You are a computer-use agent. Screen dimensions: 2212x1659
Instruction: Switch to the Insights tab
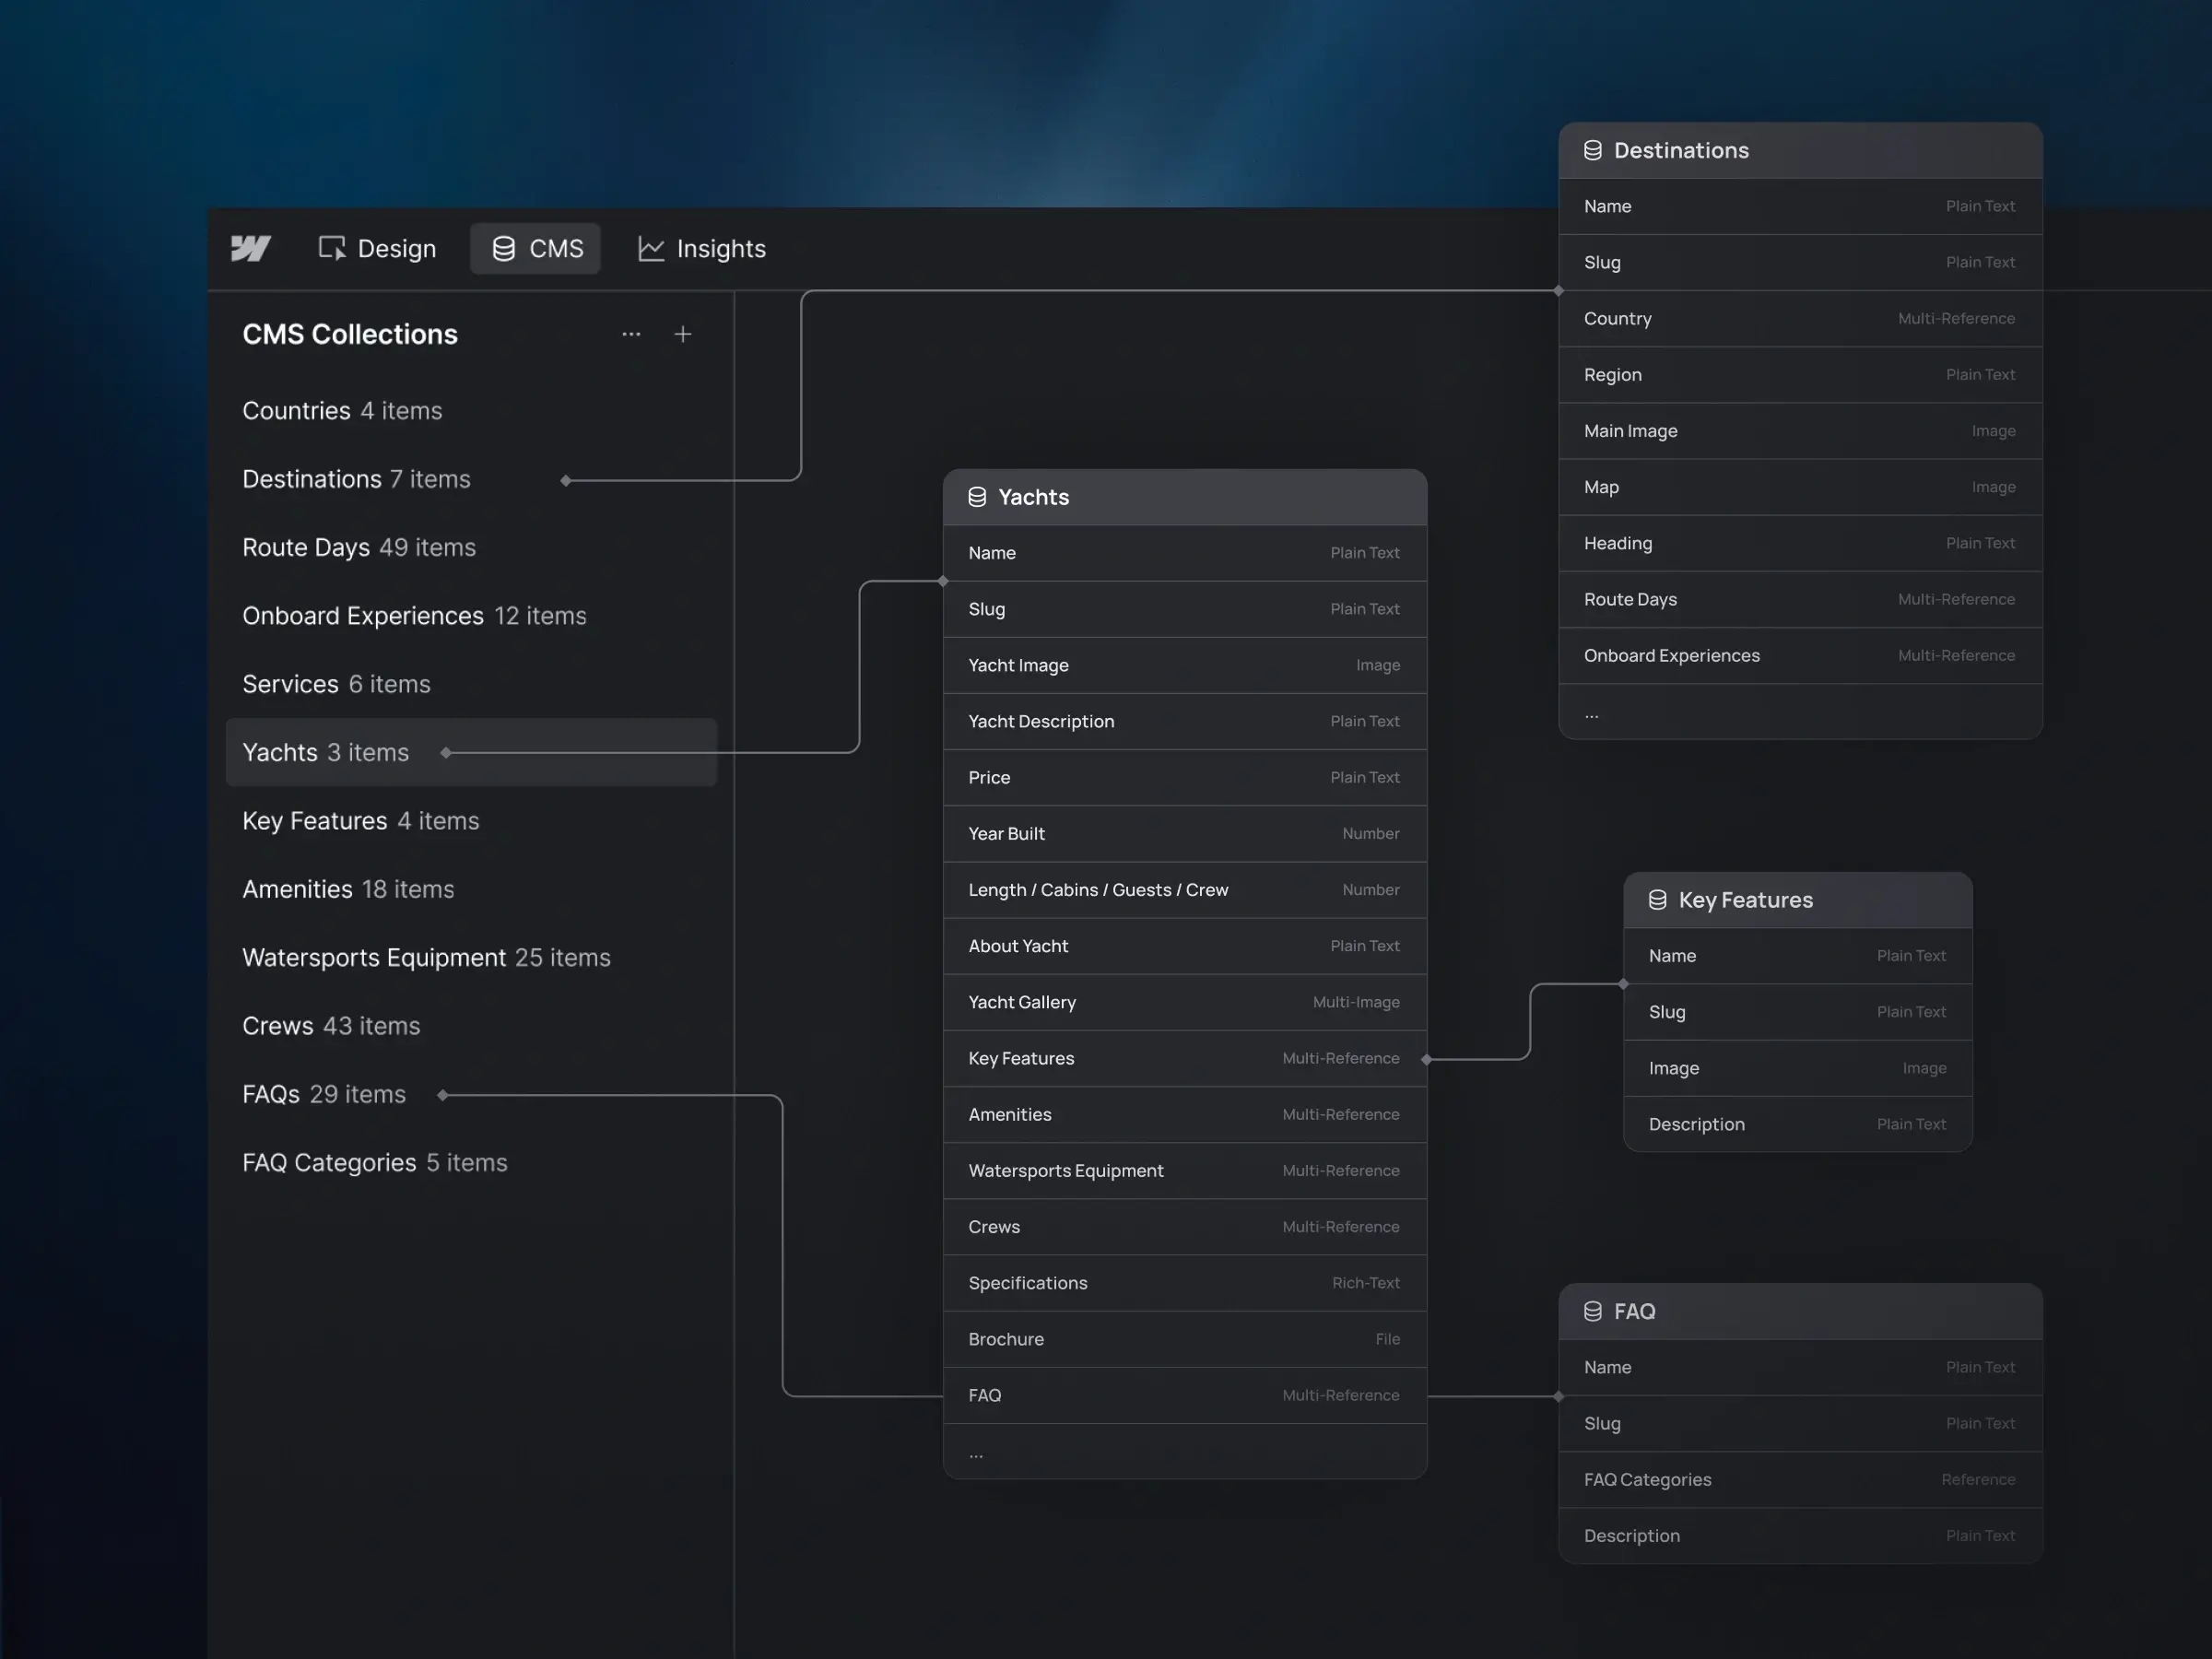pos(702,248)
